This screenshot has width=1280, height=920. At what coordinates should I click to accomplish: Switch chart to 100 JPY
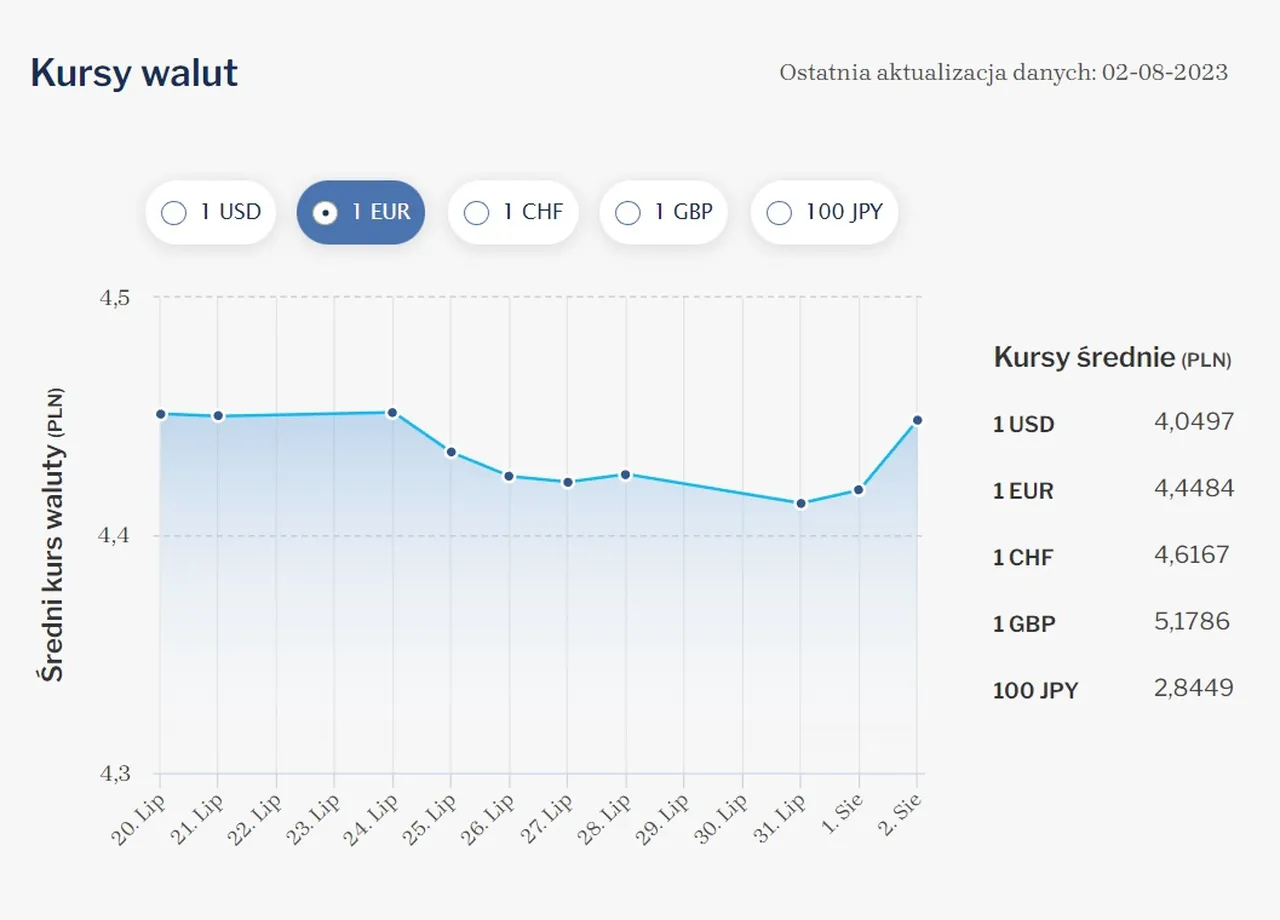pyautogui.click(x=824, y=212)
